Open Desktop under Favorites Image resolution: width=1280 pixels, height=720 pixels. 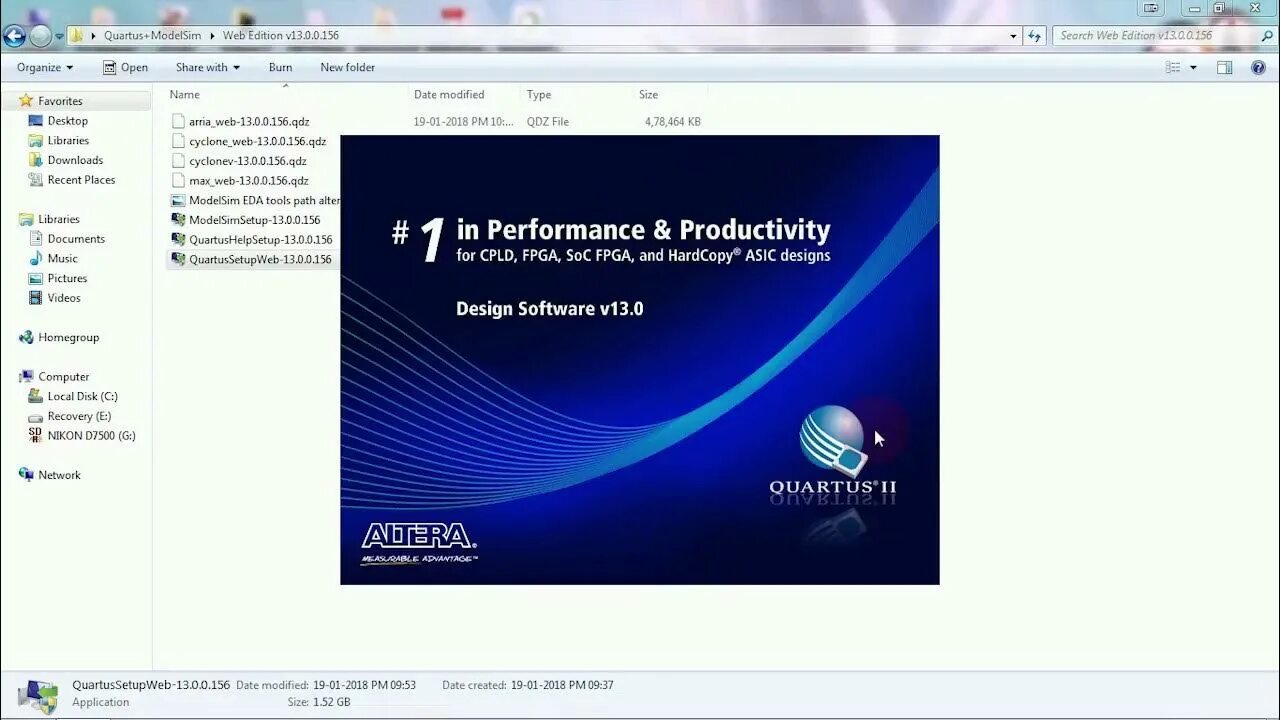coord(68,121)
